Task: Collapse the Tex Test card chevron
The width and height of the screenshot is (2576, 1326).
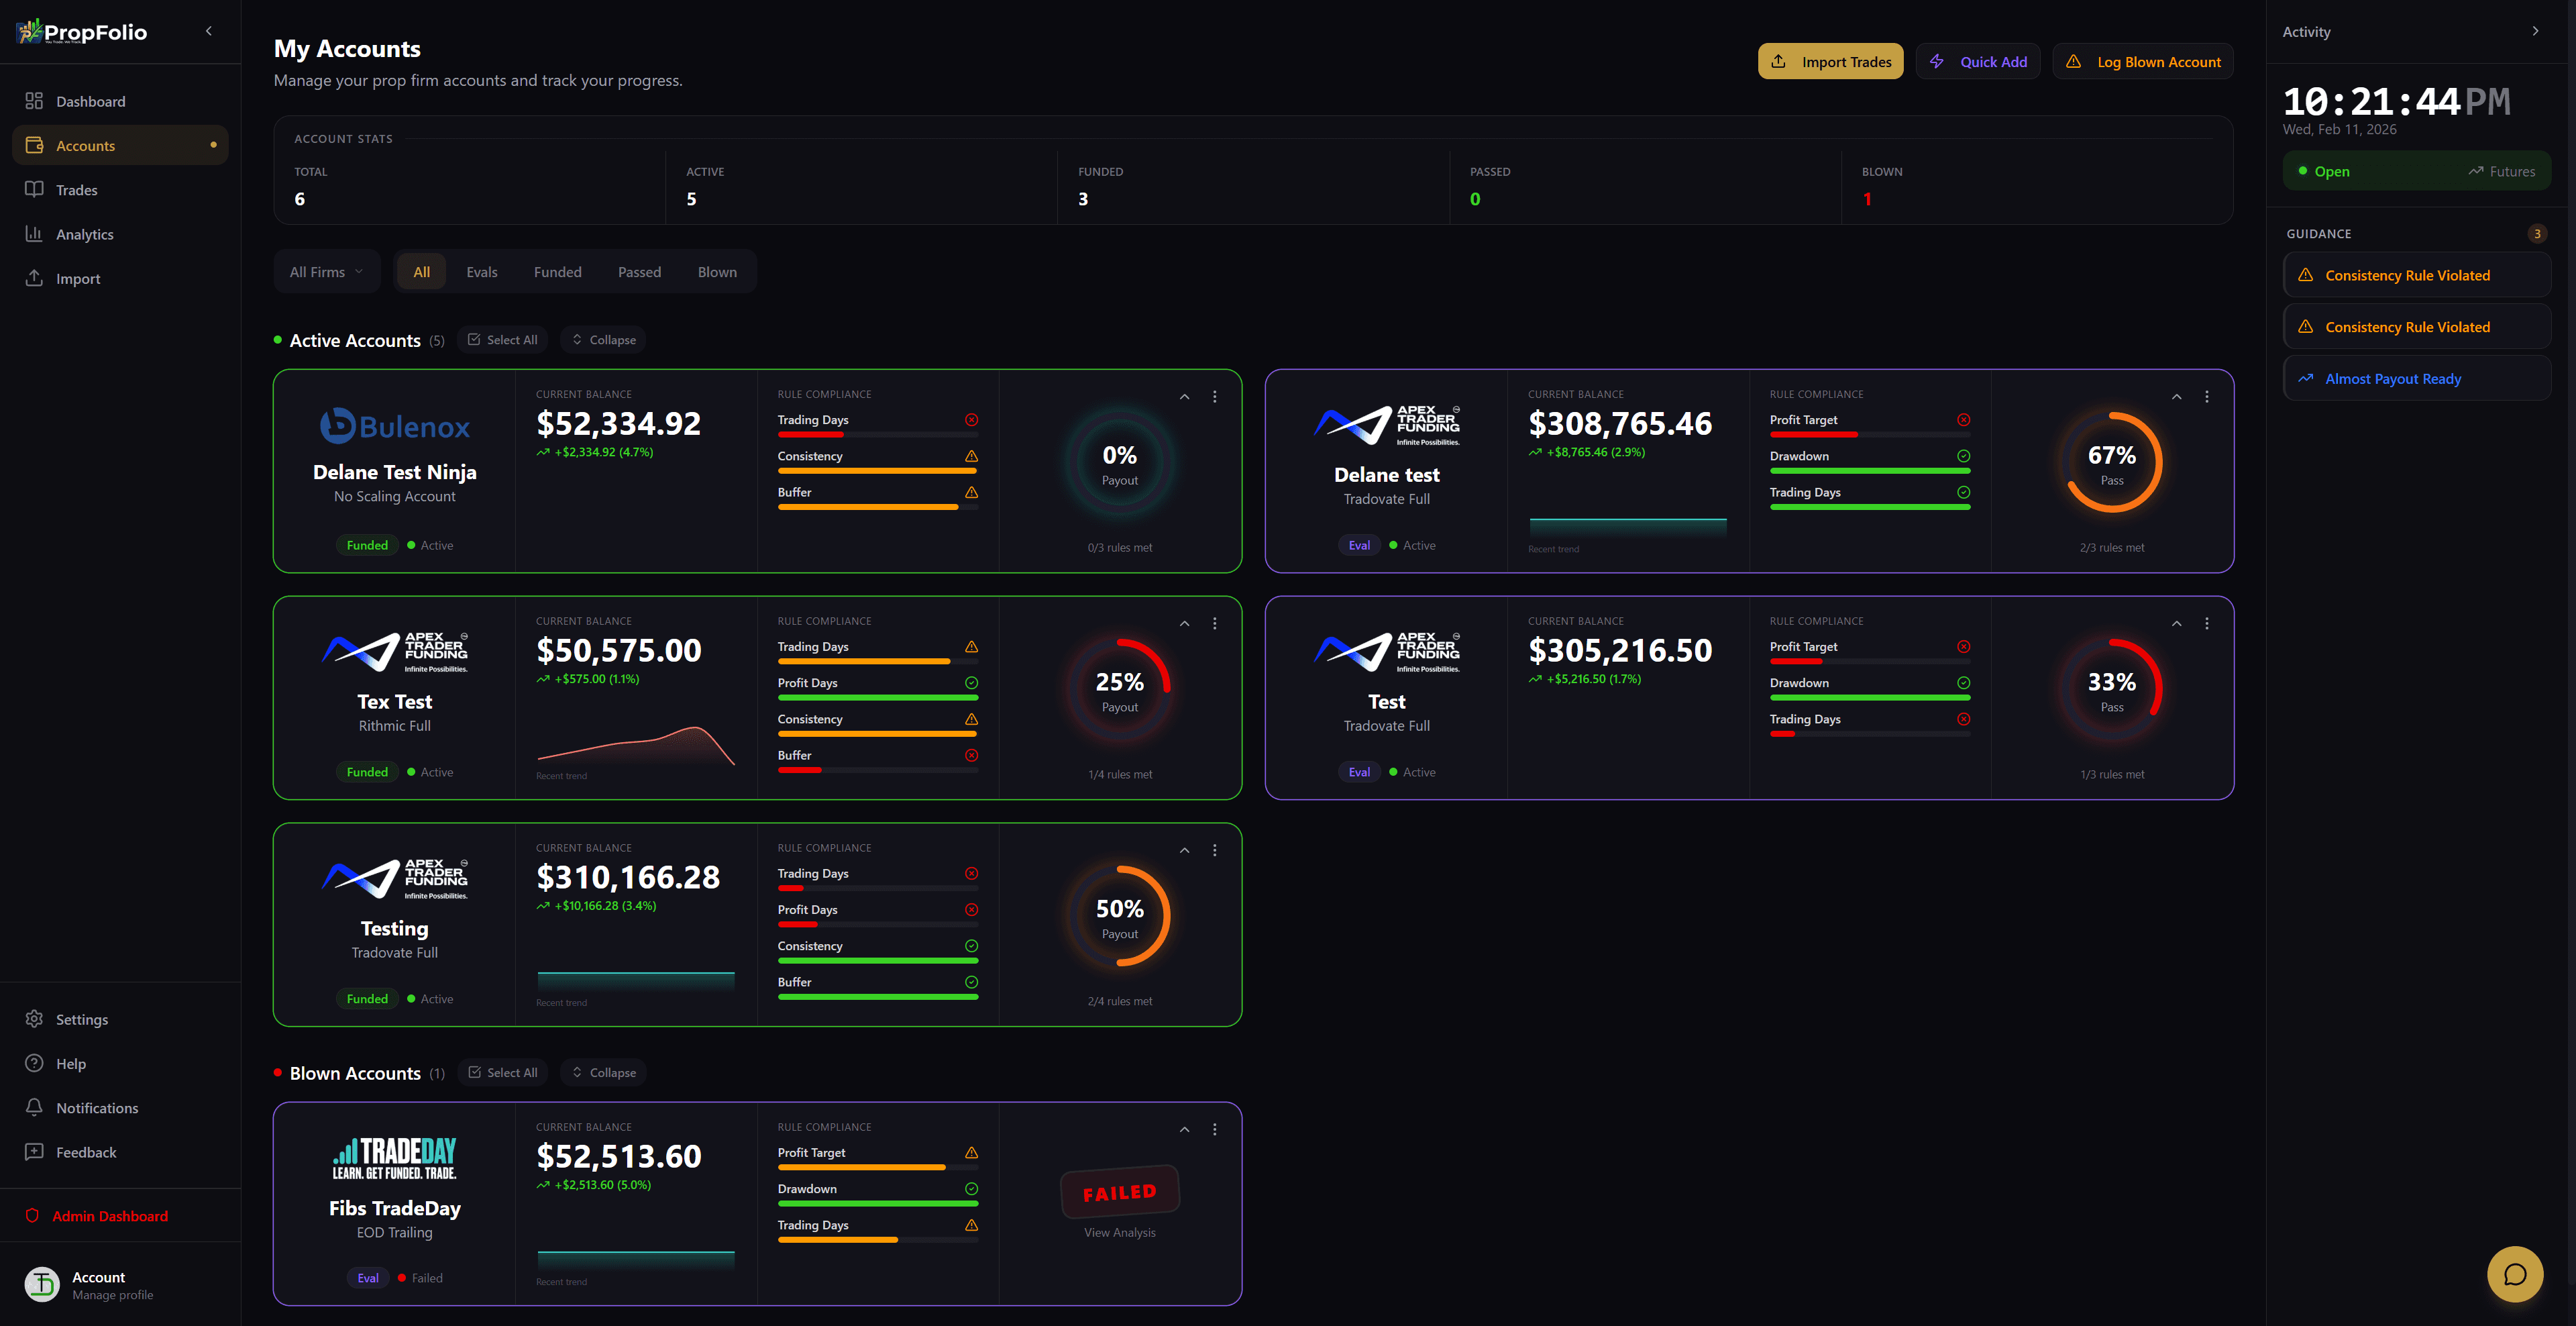Action: (1184, 623)
